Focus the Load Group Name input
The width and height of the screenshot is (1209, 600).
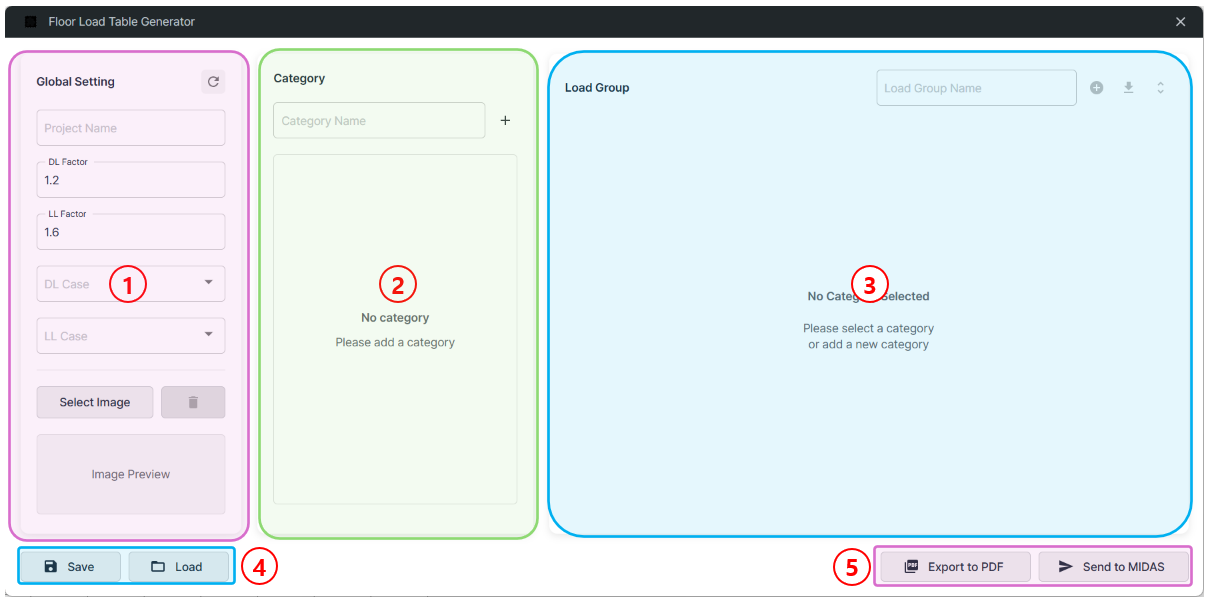(976, 88)
